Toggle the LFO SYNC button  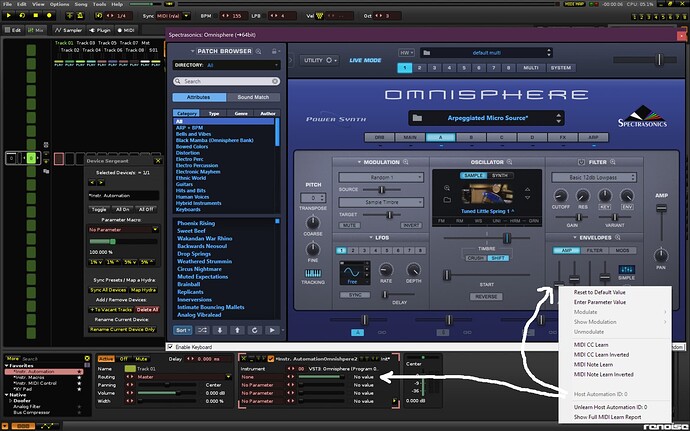(355, 295)
